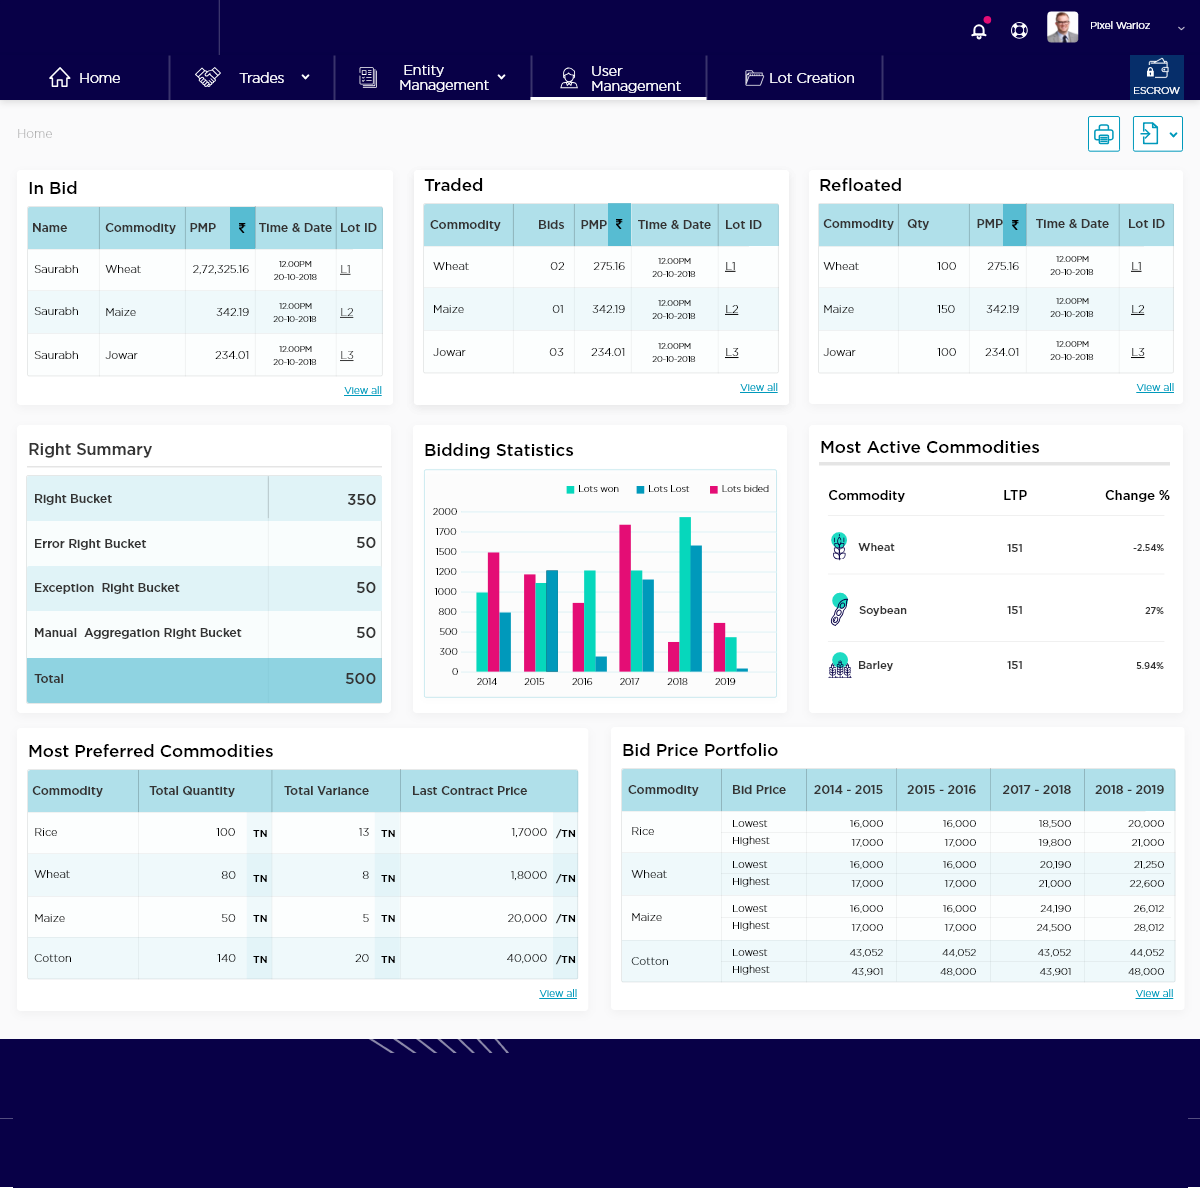The height and width of the screenshot is (1188, 1200).
Task: Click the rupee icon in Traded table
Action: click(x=619, y=224)
